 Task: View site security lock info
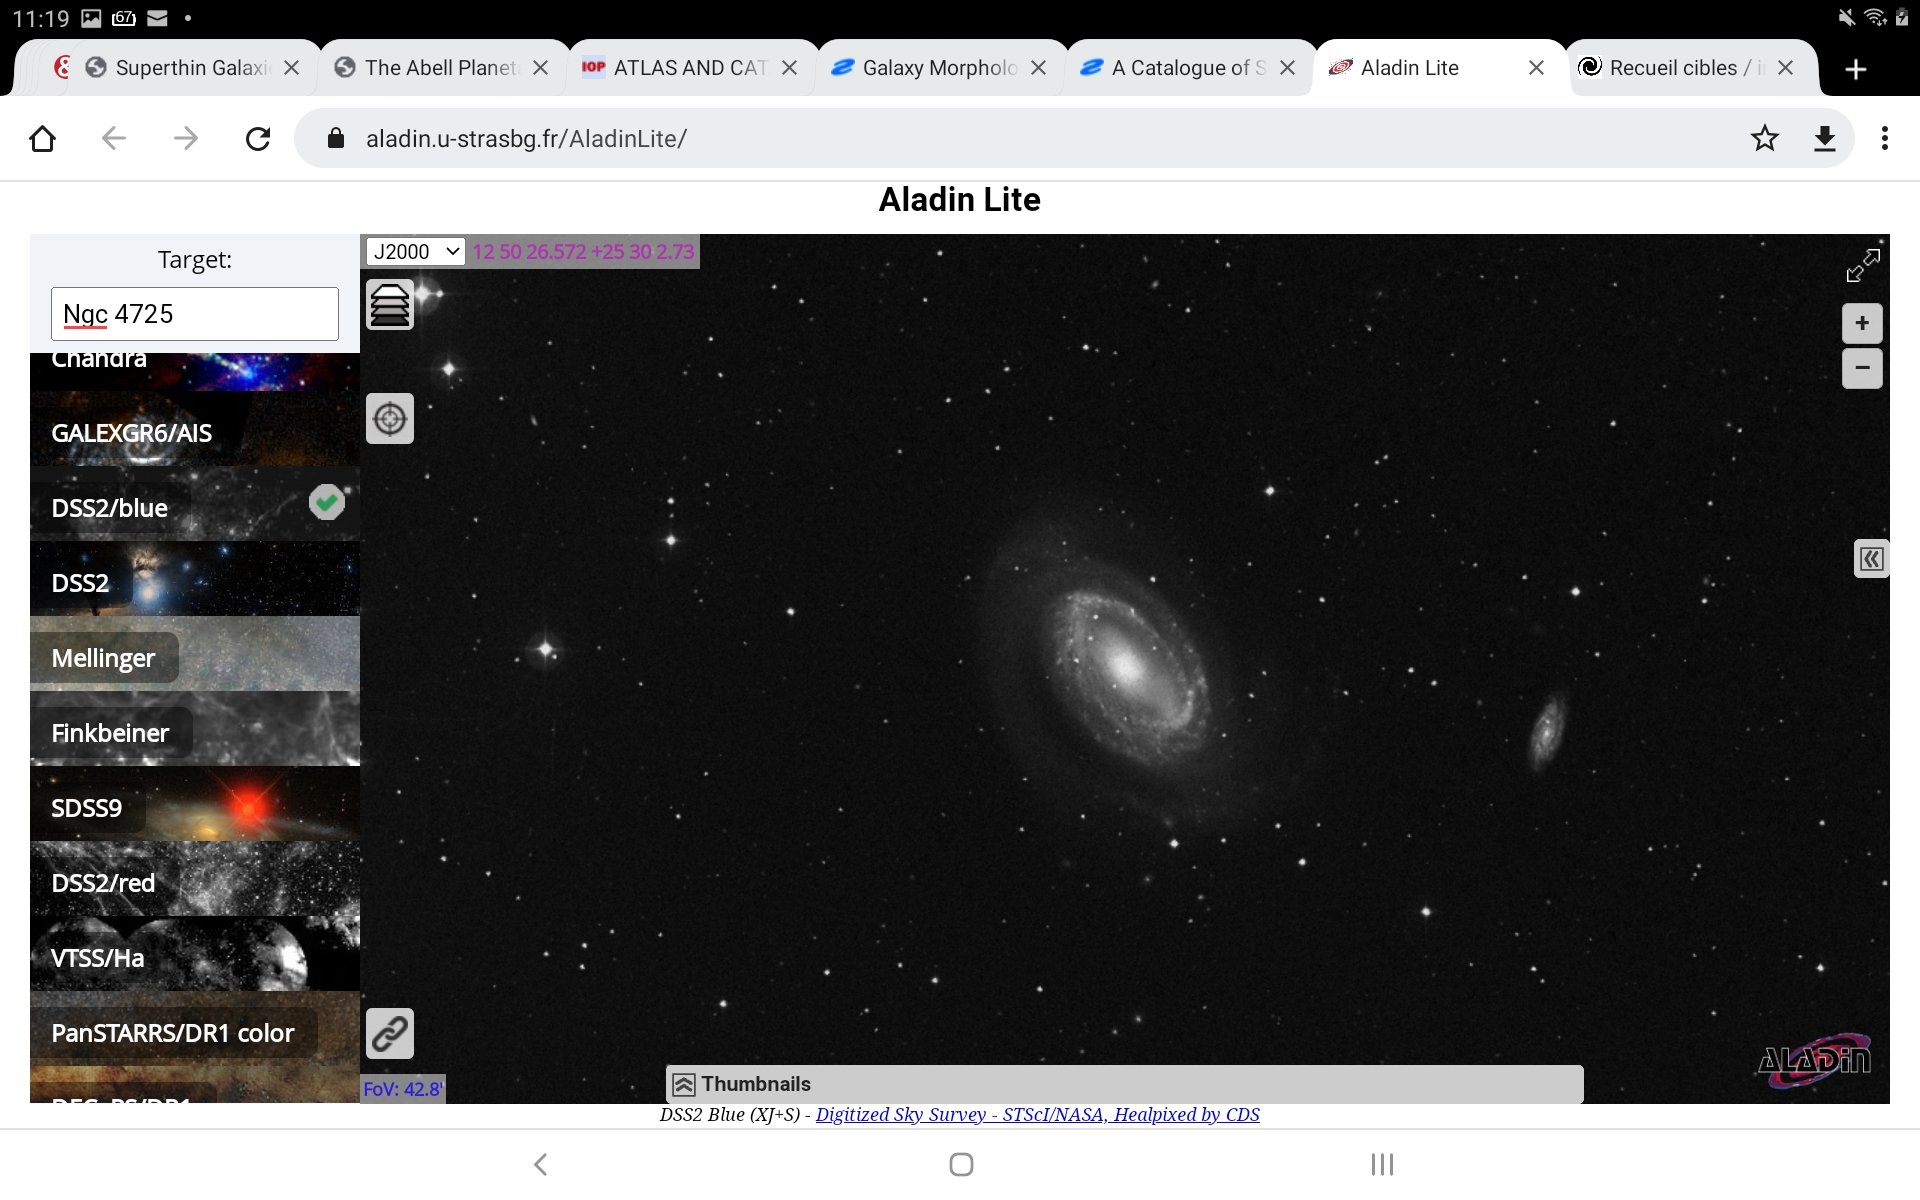(x=336, y=138)
